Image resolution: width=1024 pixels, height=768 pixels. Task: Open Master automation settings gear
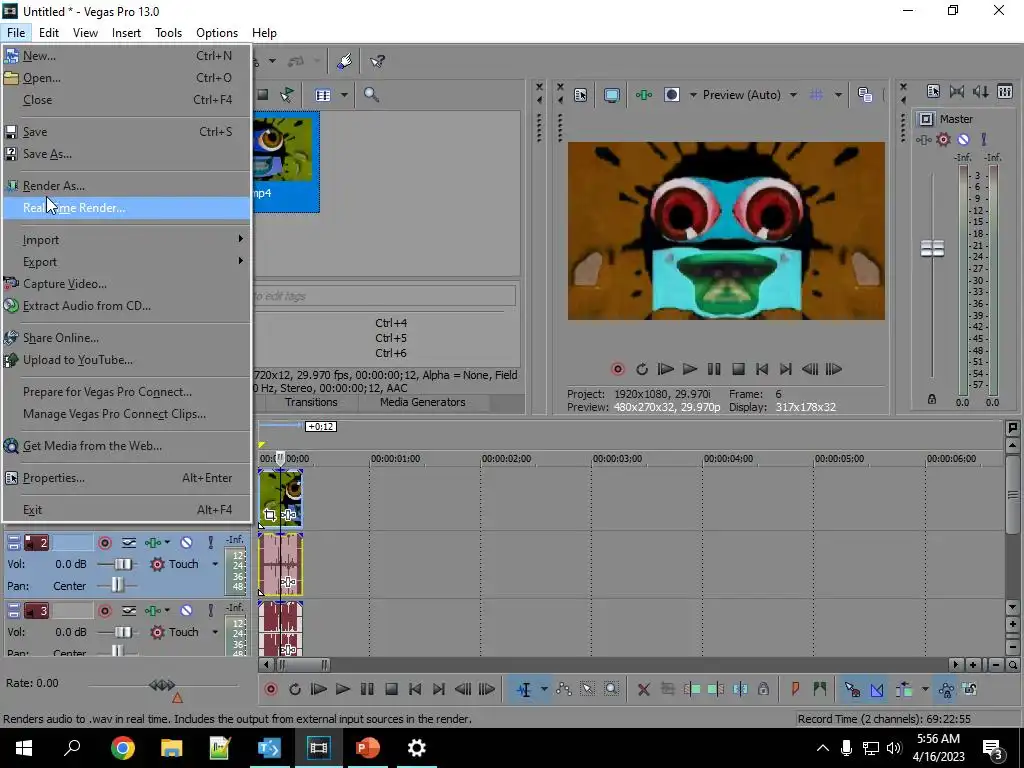[943, 139]
